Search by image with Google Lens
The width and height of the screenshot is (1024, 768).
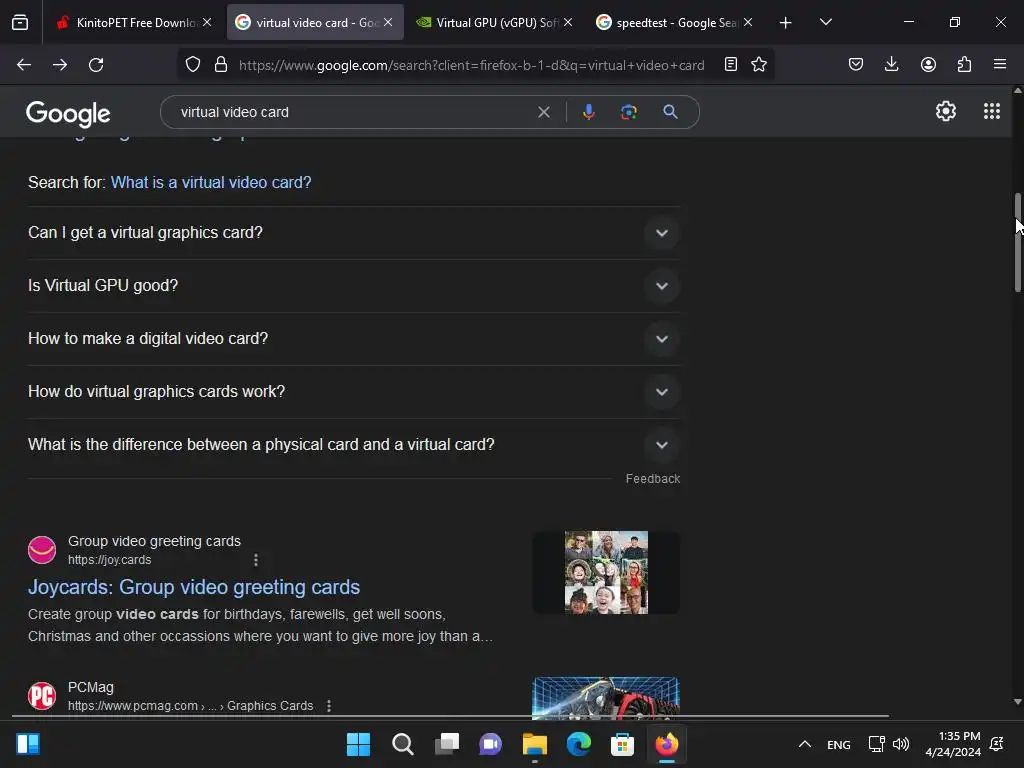click(629, 112)
